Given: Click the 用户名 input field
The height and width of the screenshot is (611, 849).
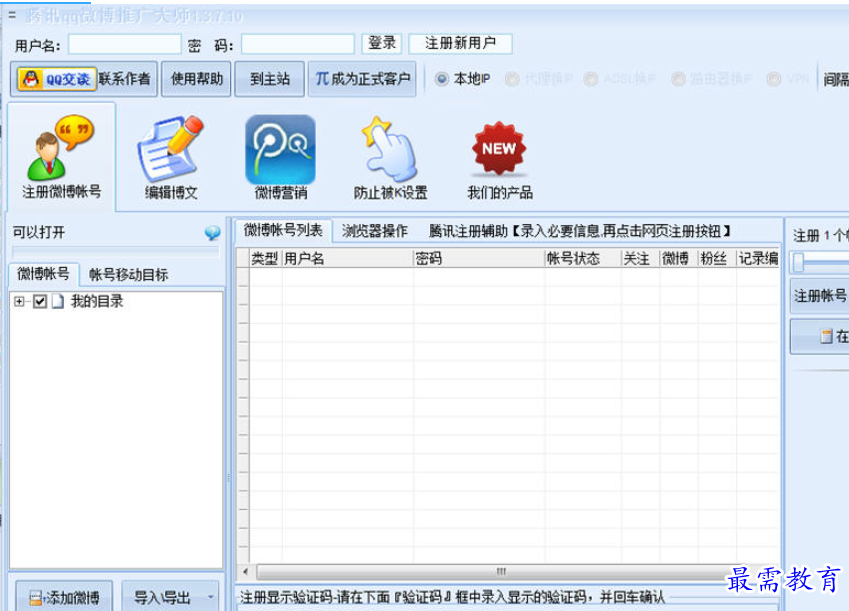Looking at the screenshot, I should pos(125,44).
